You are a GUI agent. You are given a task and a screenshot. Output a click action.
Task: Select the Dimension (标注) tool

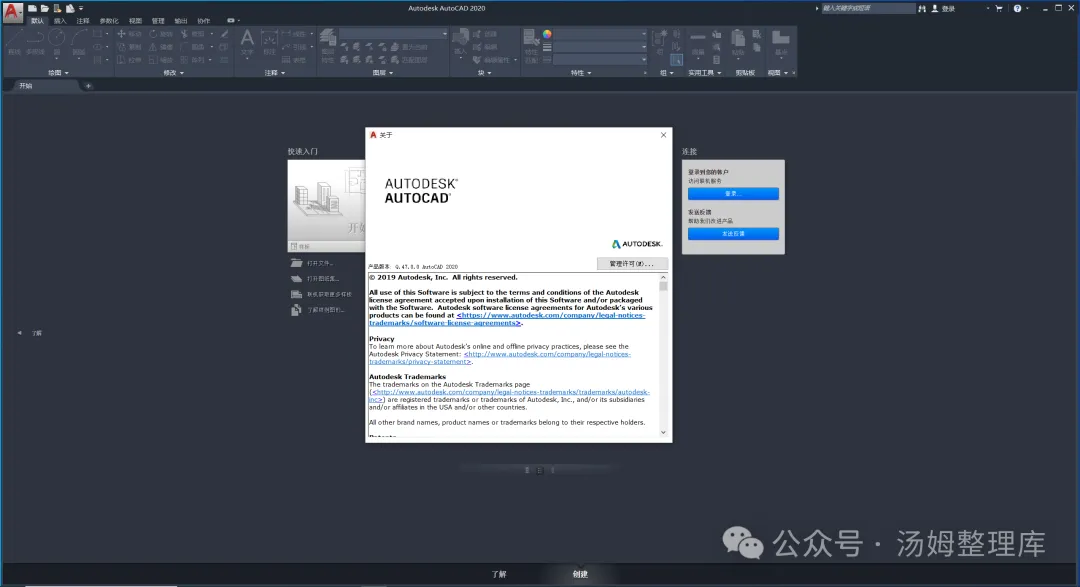(x=269, y=42)
